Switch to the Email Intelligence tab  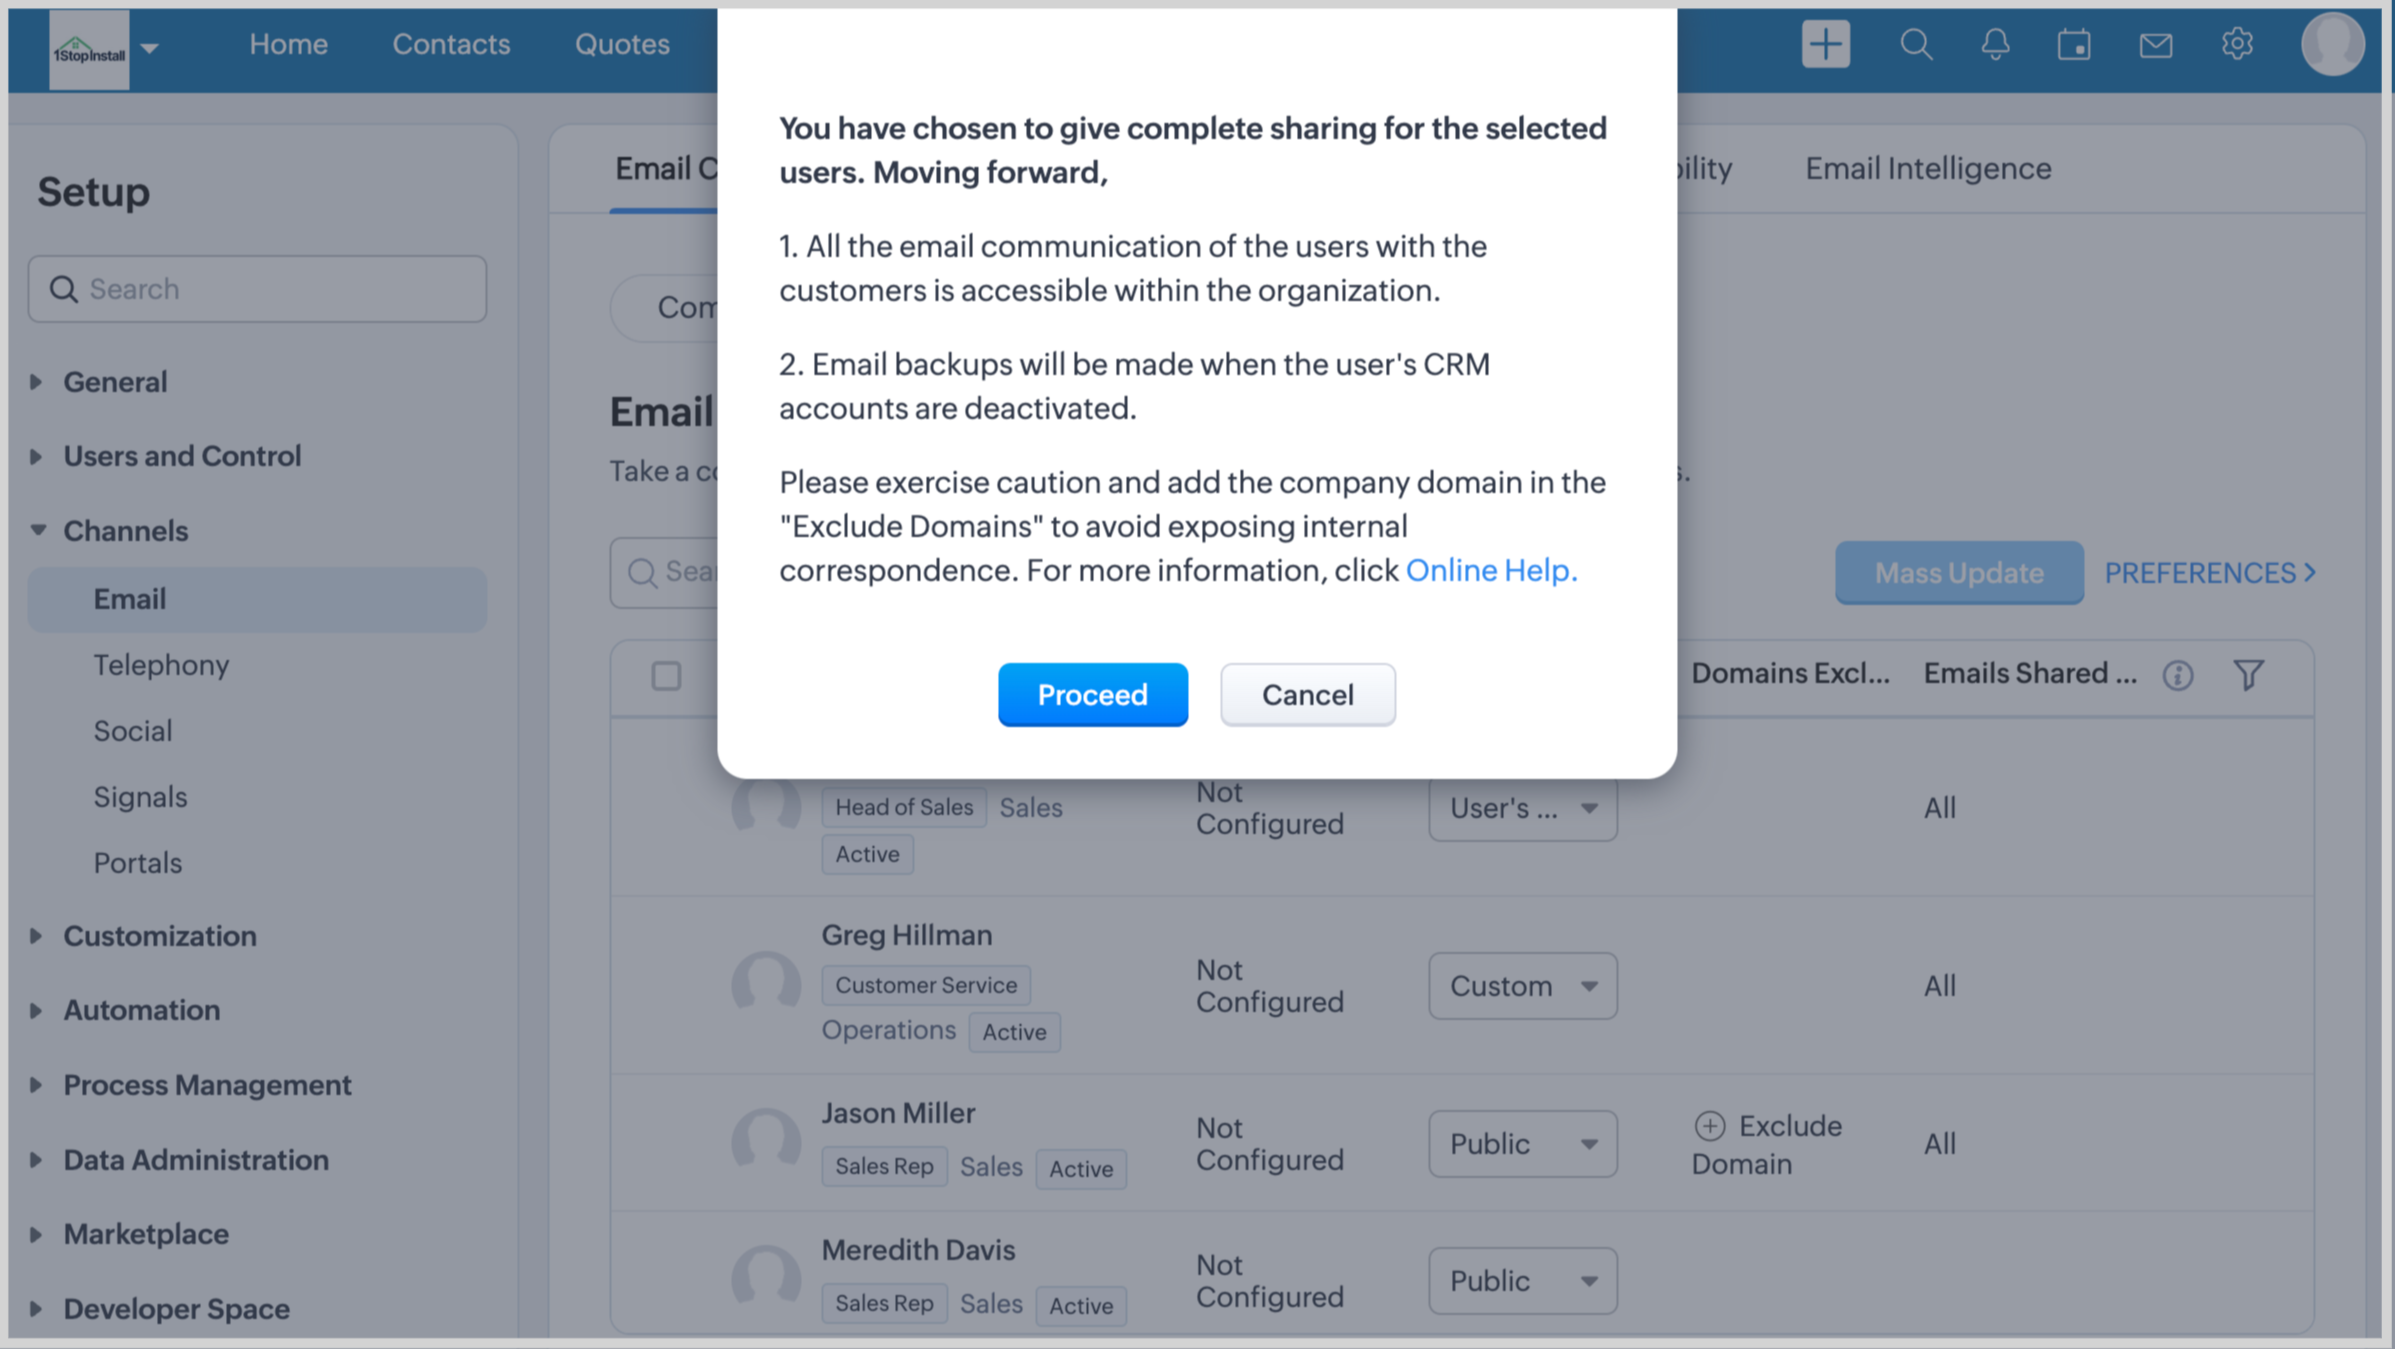tap(1927, 168)
